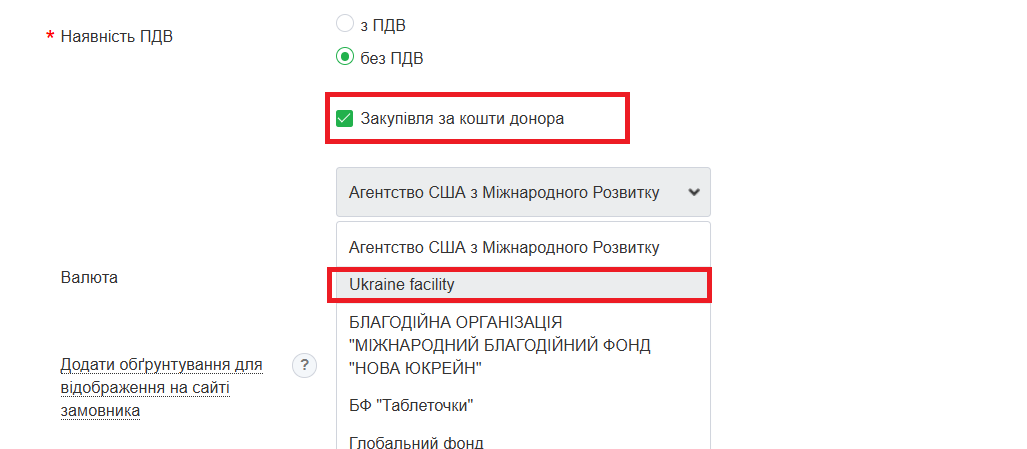Select the "НОВА ЮКРЕЙН" charity fund option
This screenshot has width=1027, height=449.
(x=500, y=345)
